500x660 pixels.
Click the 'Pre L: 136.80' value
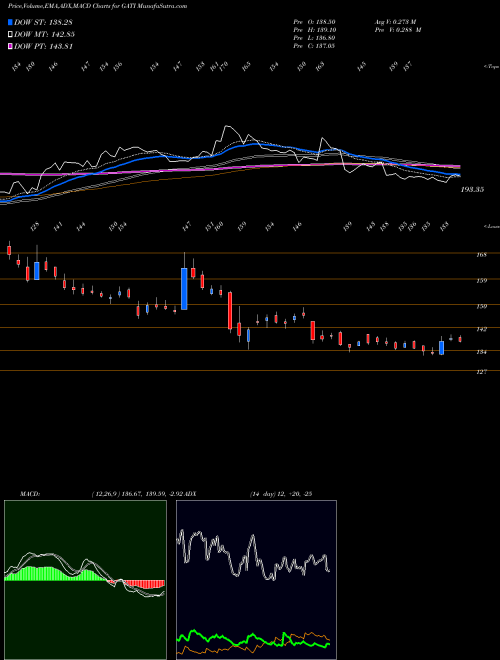tap(314, 38)
